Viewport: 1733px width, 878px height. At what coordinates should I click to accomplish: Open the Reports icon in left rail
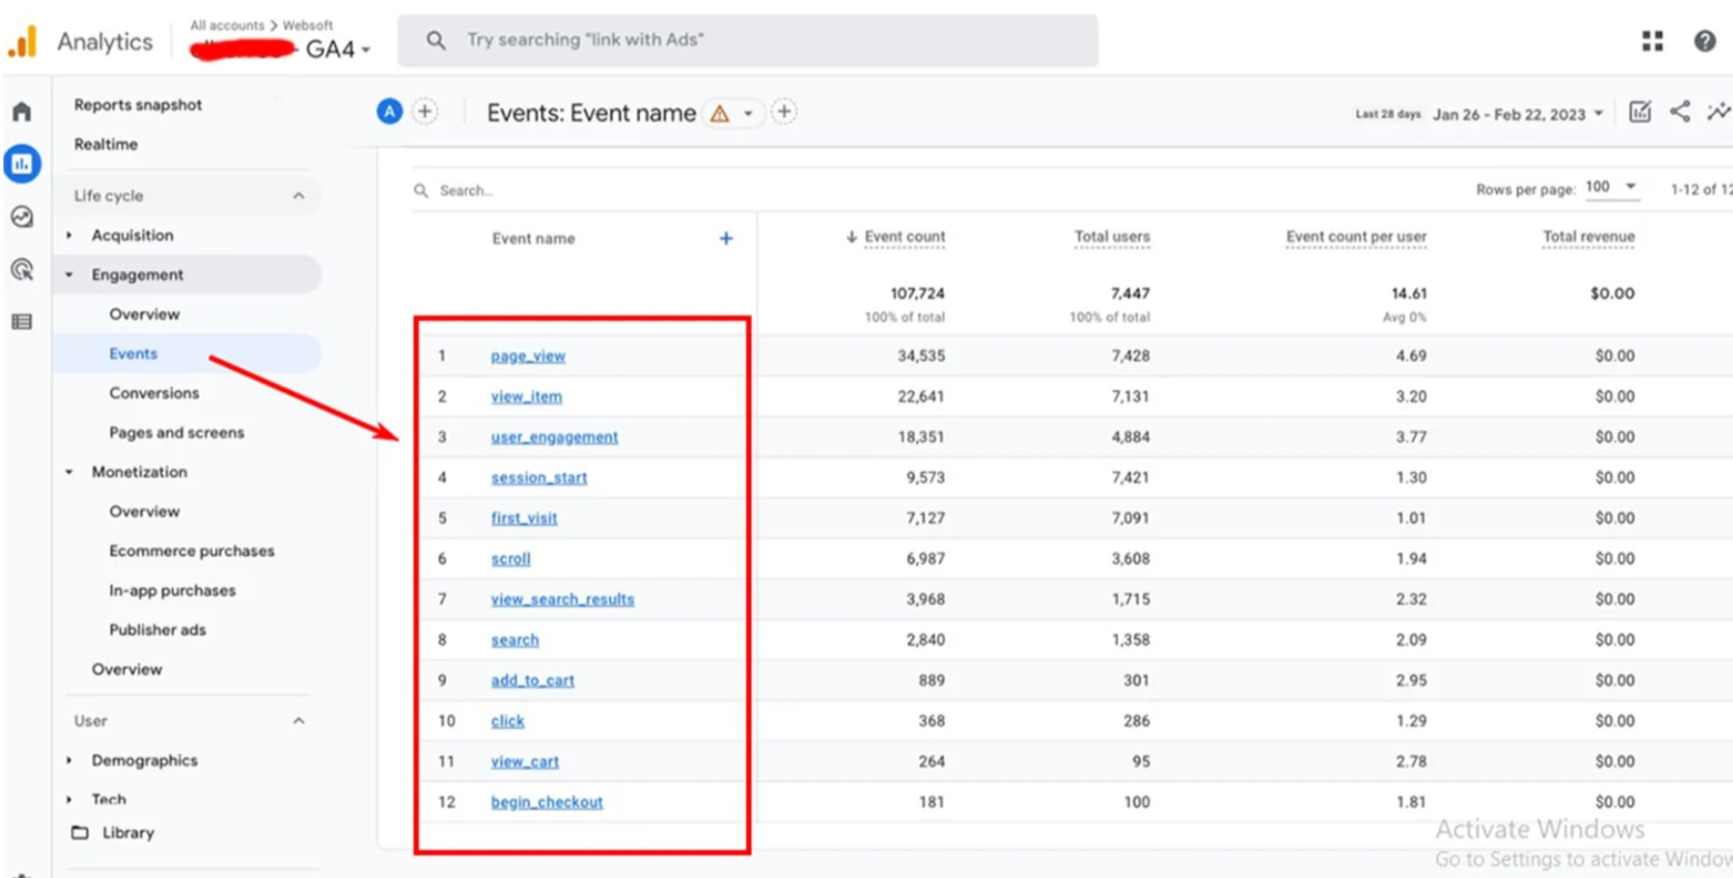22,164
